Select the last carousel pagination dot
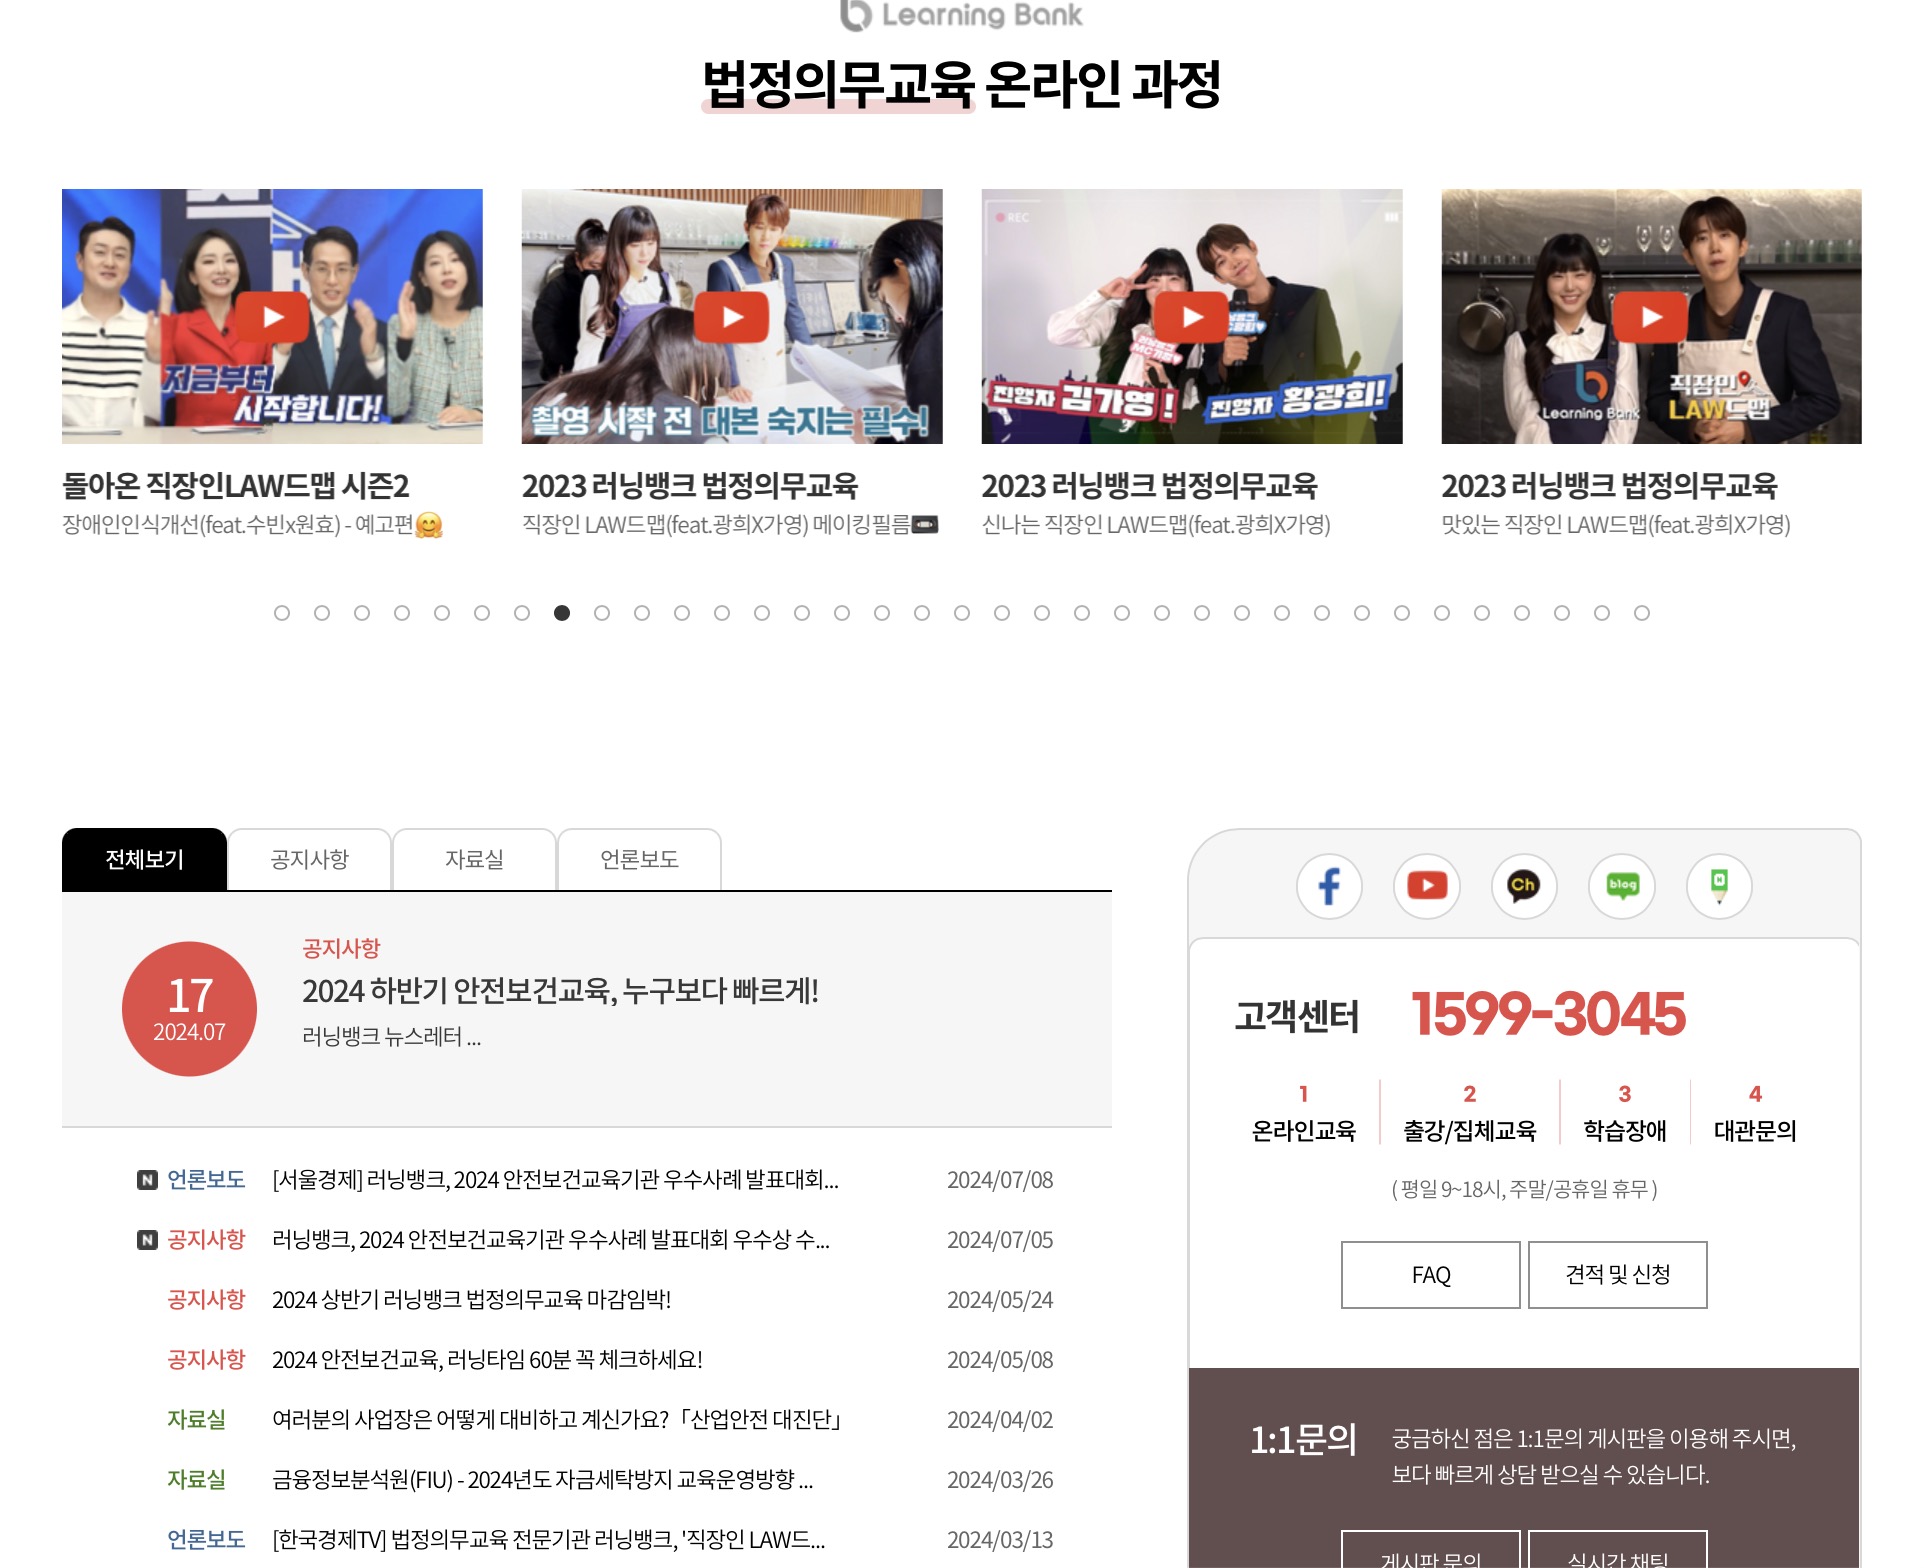Image resolution: width=1924 pixels, height=1568 pixels. (1641, 613)
